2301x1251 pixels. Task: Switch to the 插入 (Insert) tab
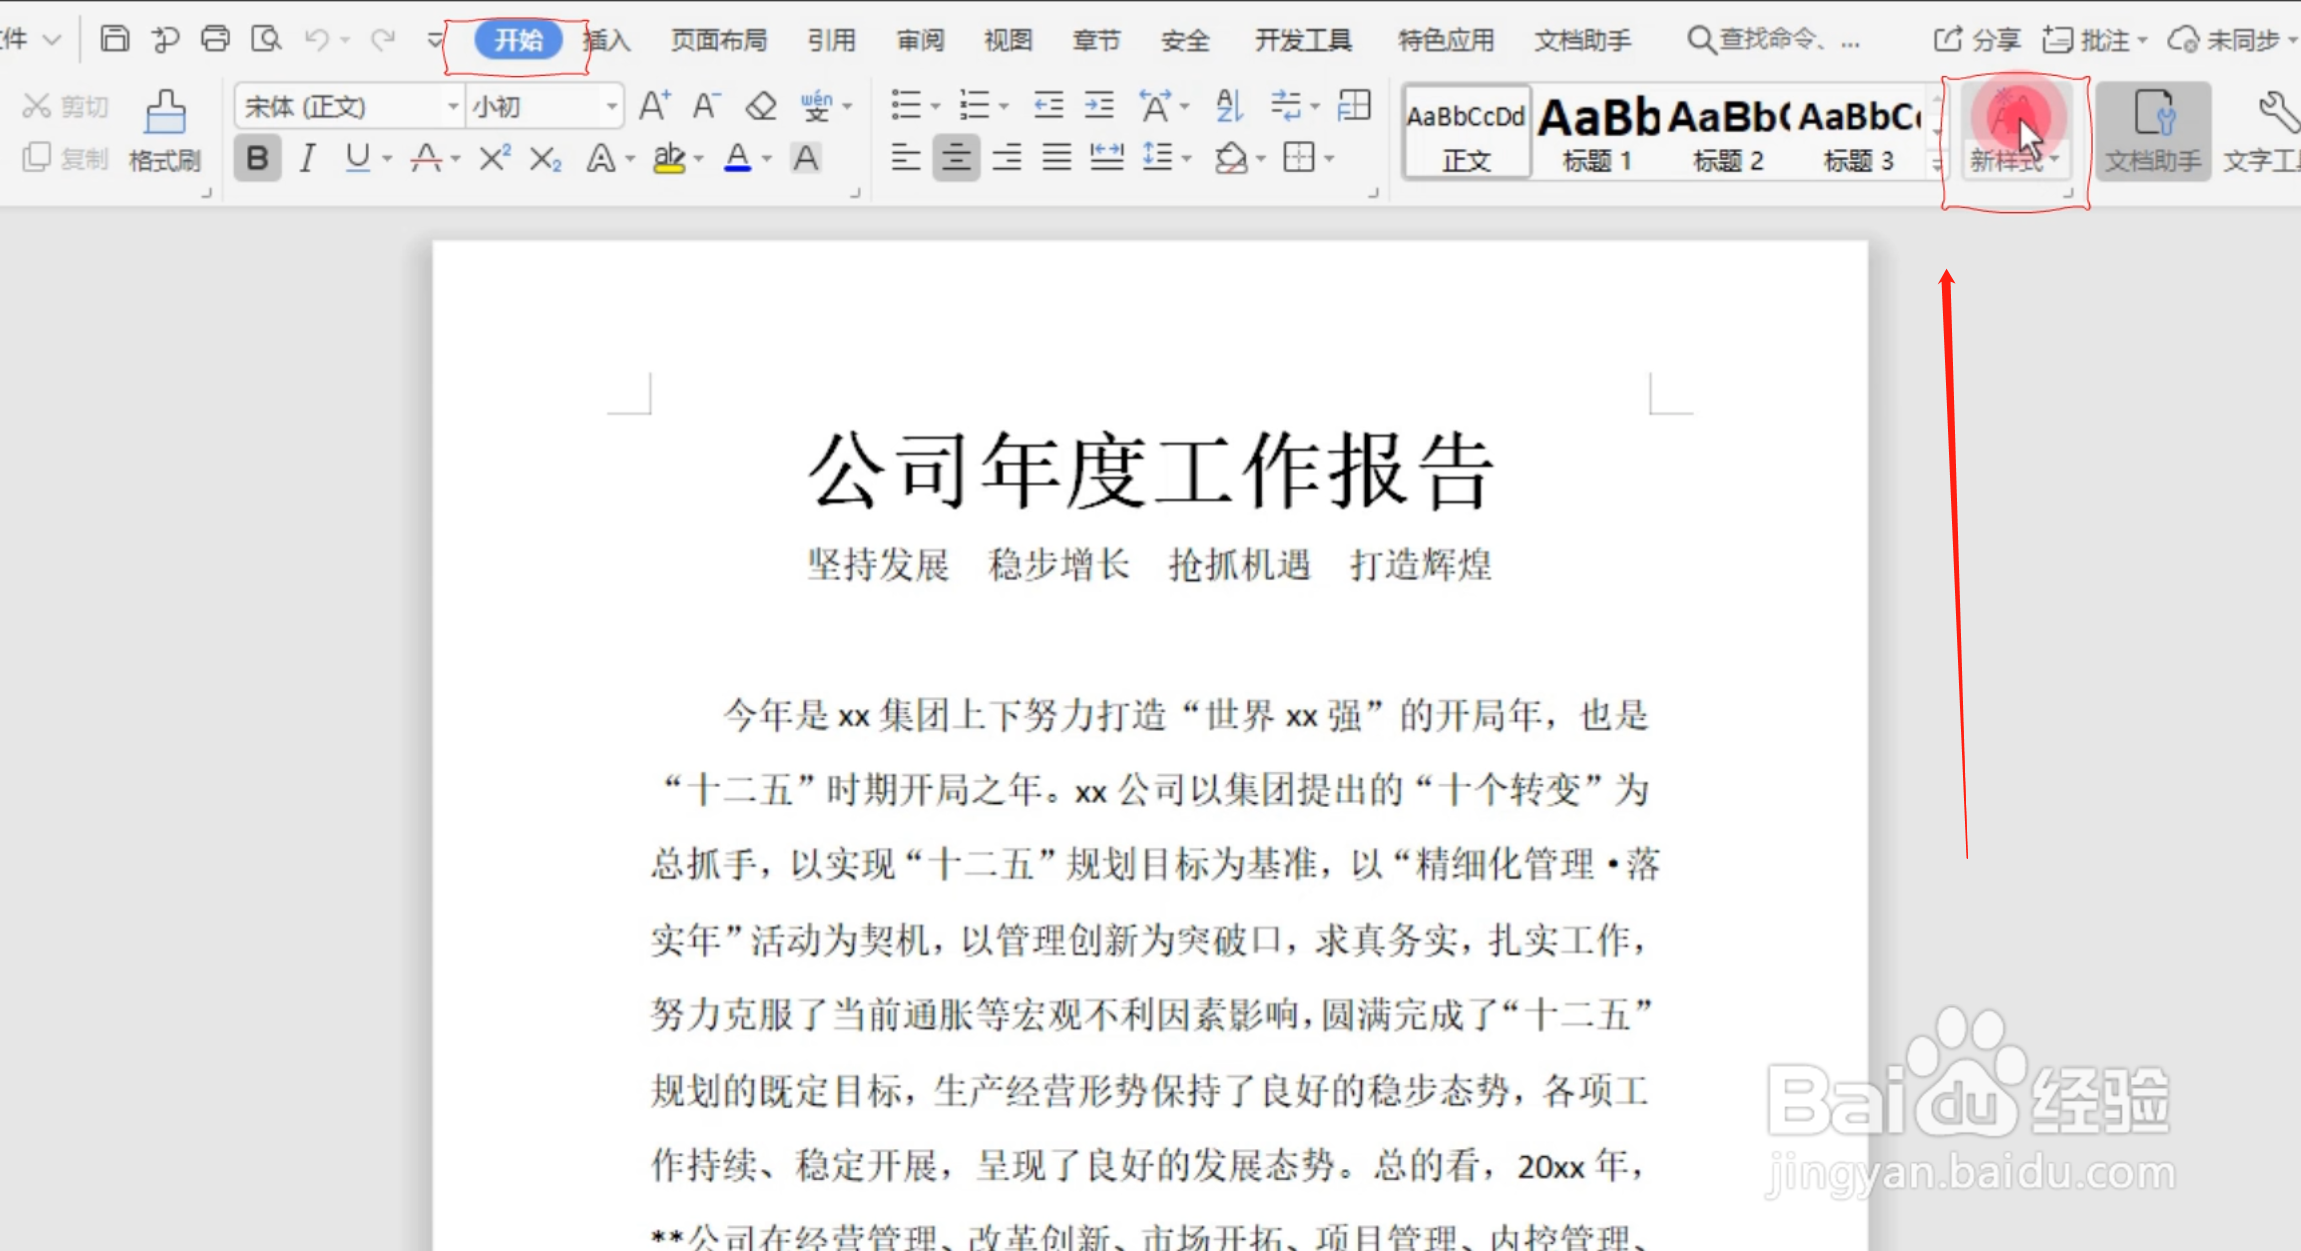[606, 40]
